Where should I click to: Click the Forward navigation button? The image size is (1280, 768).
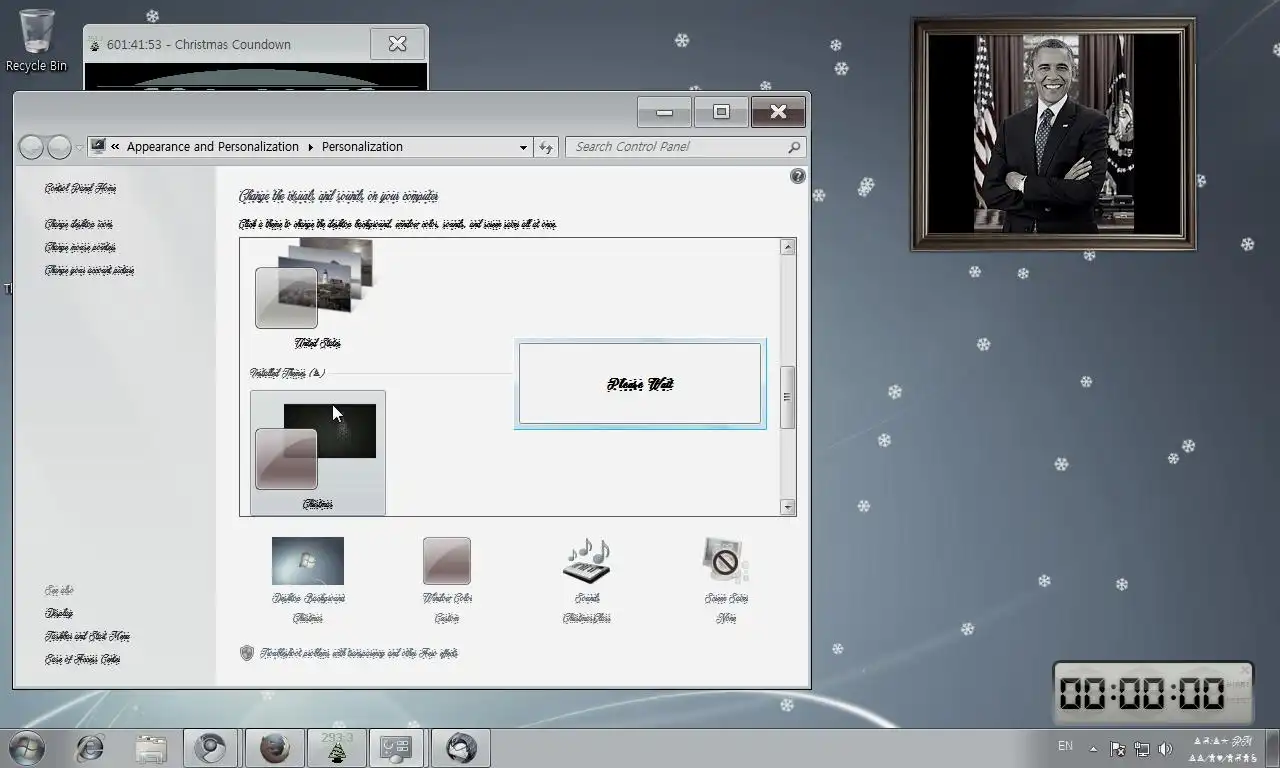[x=59, y=147]
